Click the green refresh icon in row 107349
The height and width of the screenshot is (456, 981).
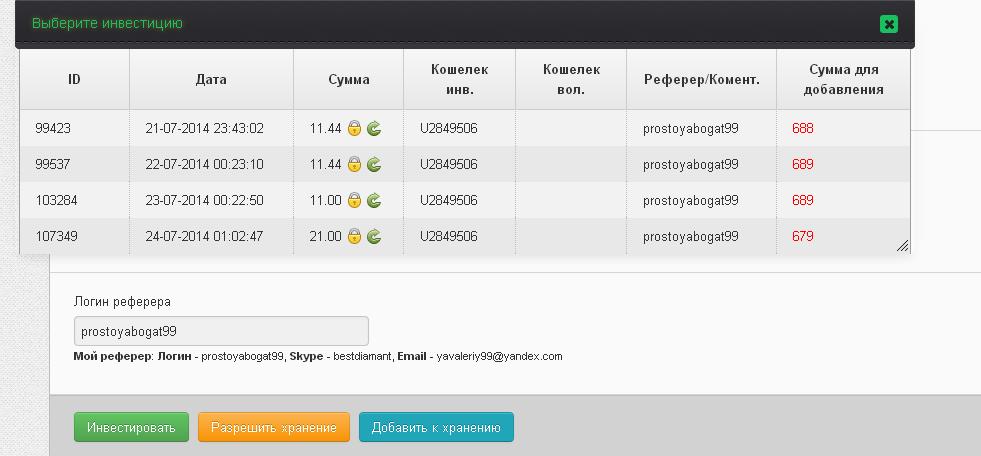pyautogui.click(x=374, y=236)
